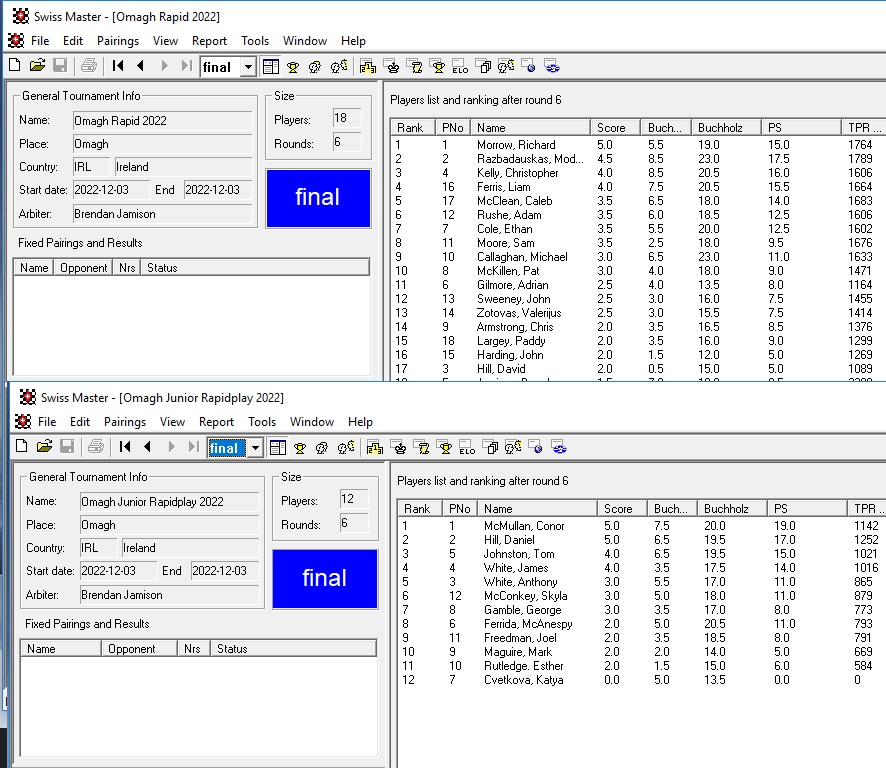Click the New file icon in Omagh Rapid 2022 toolbar
This screenshot has height=768, width=886.
click(14, 66)
